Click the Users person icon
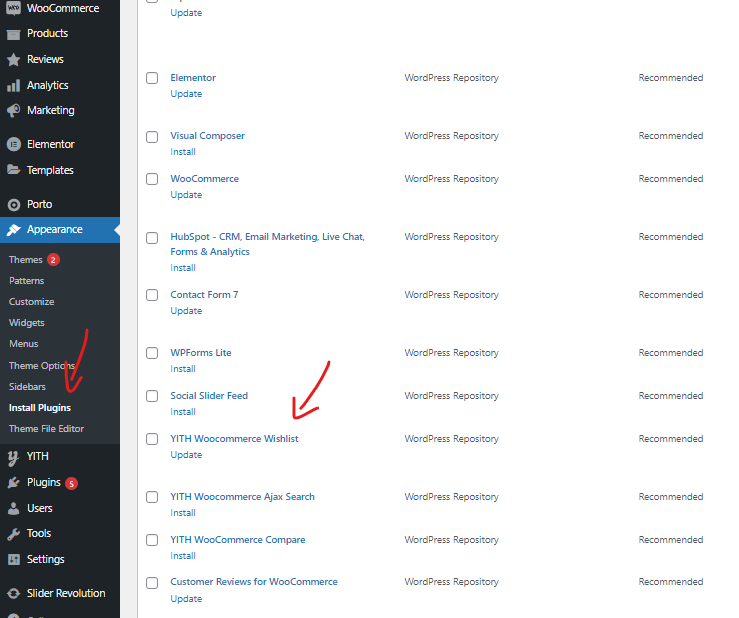The image size is (739, 618). (14, 508)
